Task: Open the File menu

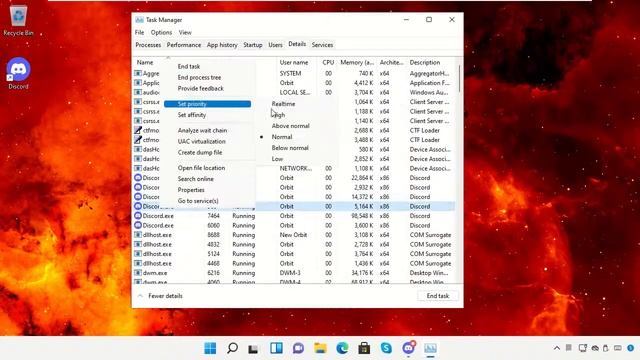Action: (139, 32)
